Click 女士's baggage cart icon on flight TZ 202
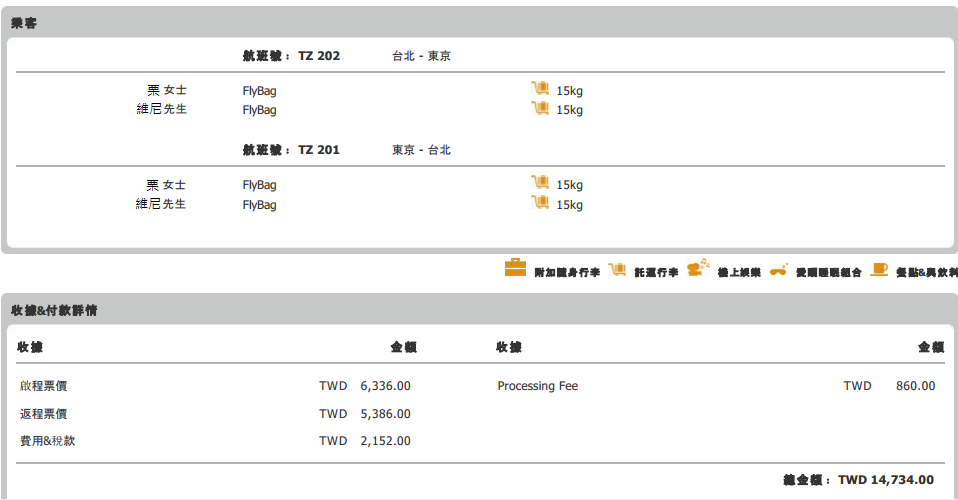This screenshot has width=958, height=500. [540, 89]
